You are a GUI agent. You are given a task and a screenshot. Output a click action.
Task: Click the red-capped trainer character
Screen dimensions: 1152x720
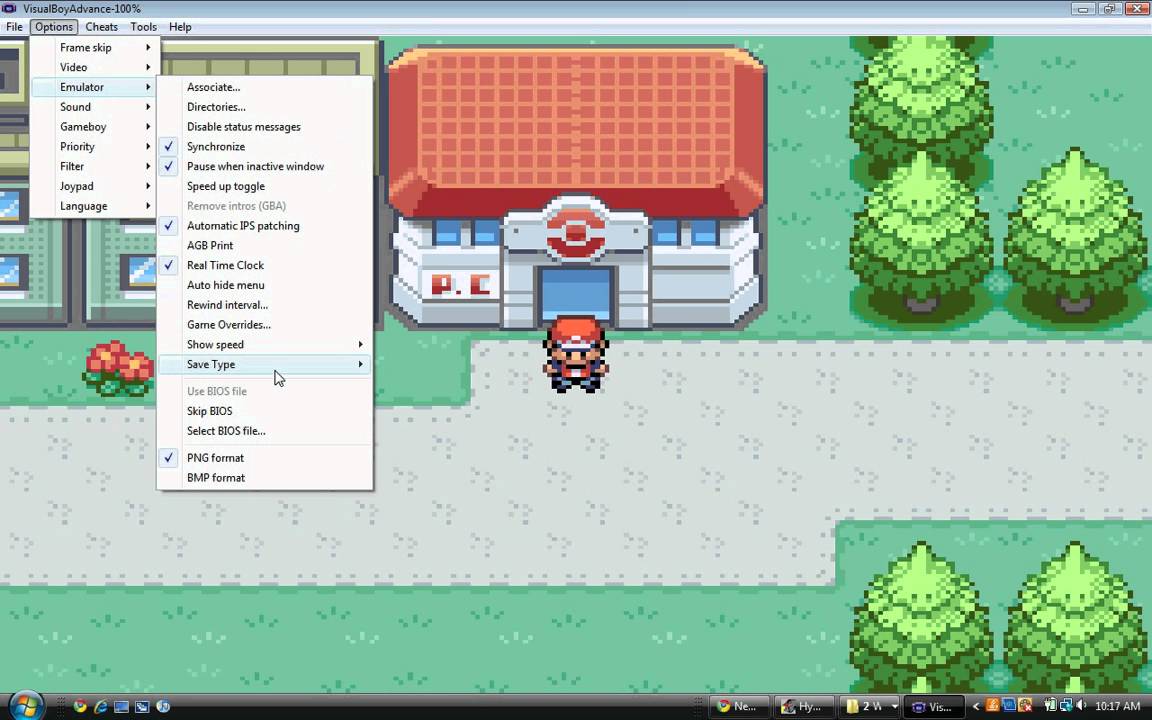[x=576, y=354]
